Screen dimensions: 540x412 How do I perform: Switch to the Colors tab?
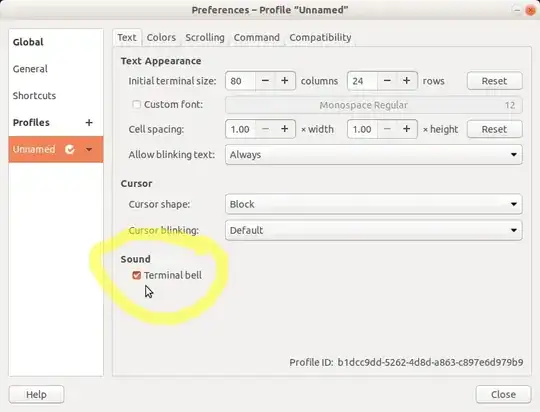(x=161, y=37)
